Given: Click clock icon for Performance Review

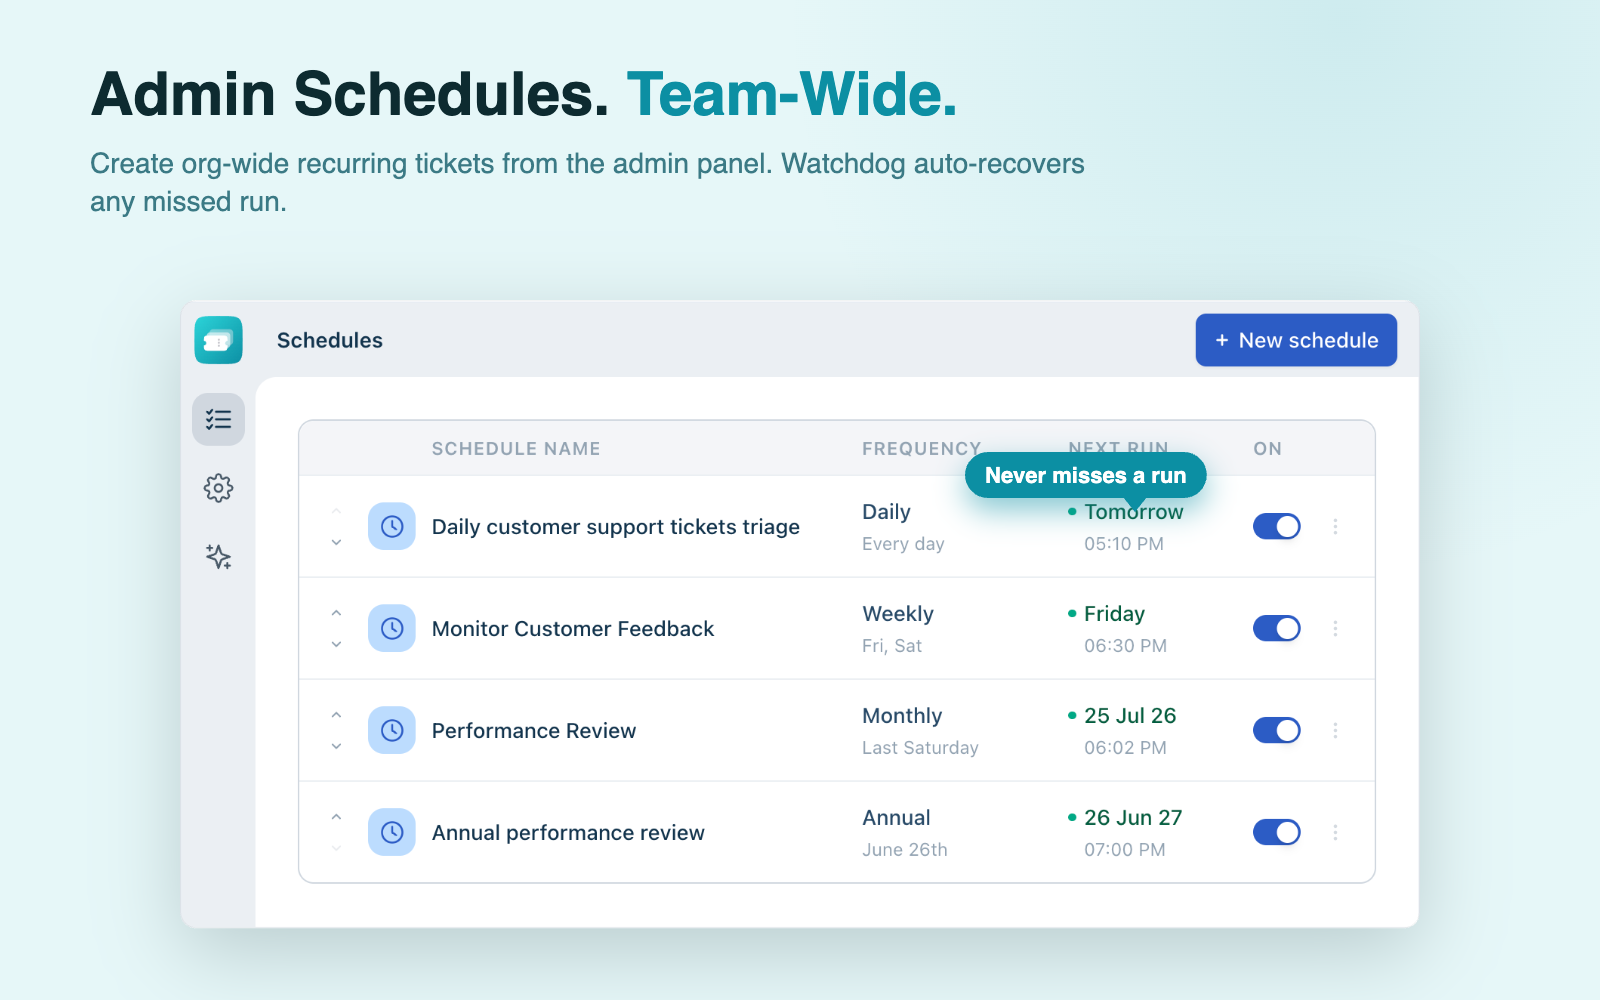Looking at the screenshot, I should tap(392, 730).
